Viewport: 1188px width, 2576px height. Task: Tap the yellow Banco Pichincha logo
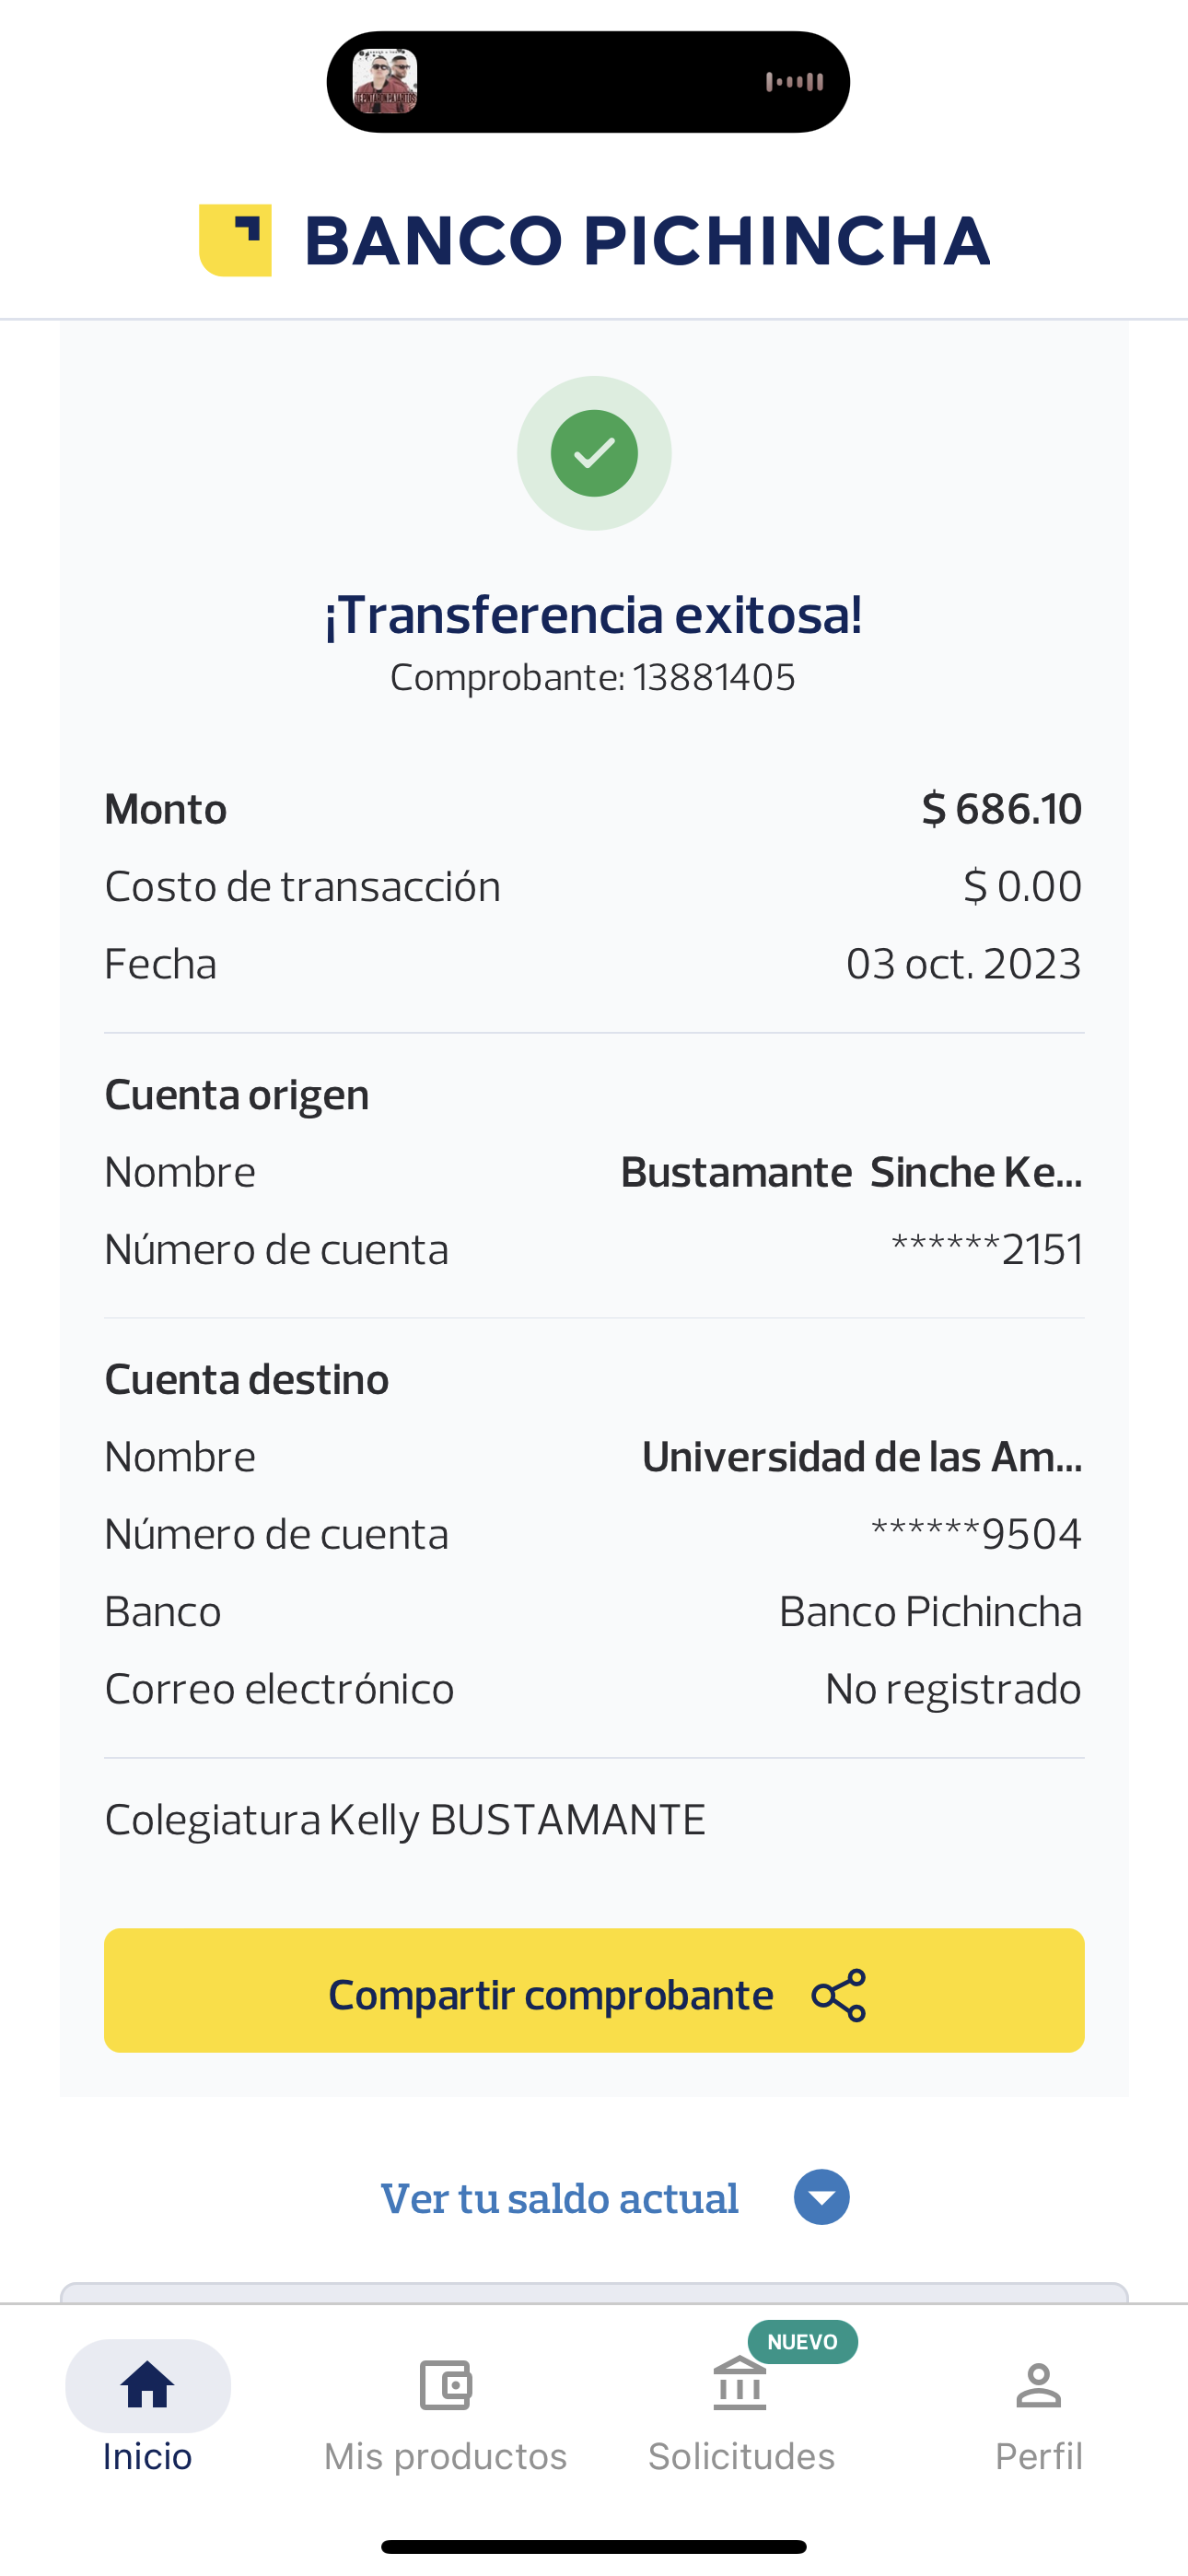[236, 240]
